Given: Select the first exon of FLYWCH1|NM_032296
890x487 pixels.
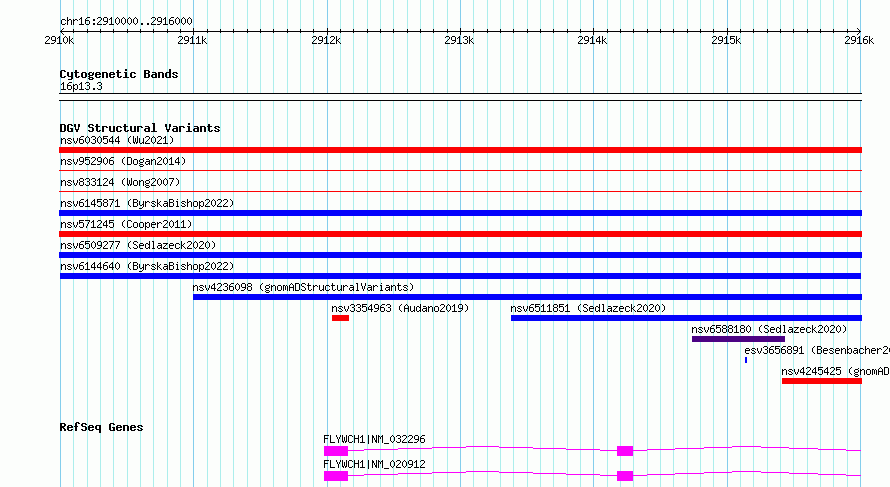Looking at the screenshot, I should 336,451.
